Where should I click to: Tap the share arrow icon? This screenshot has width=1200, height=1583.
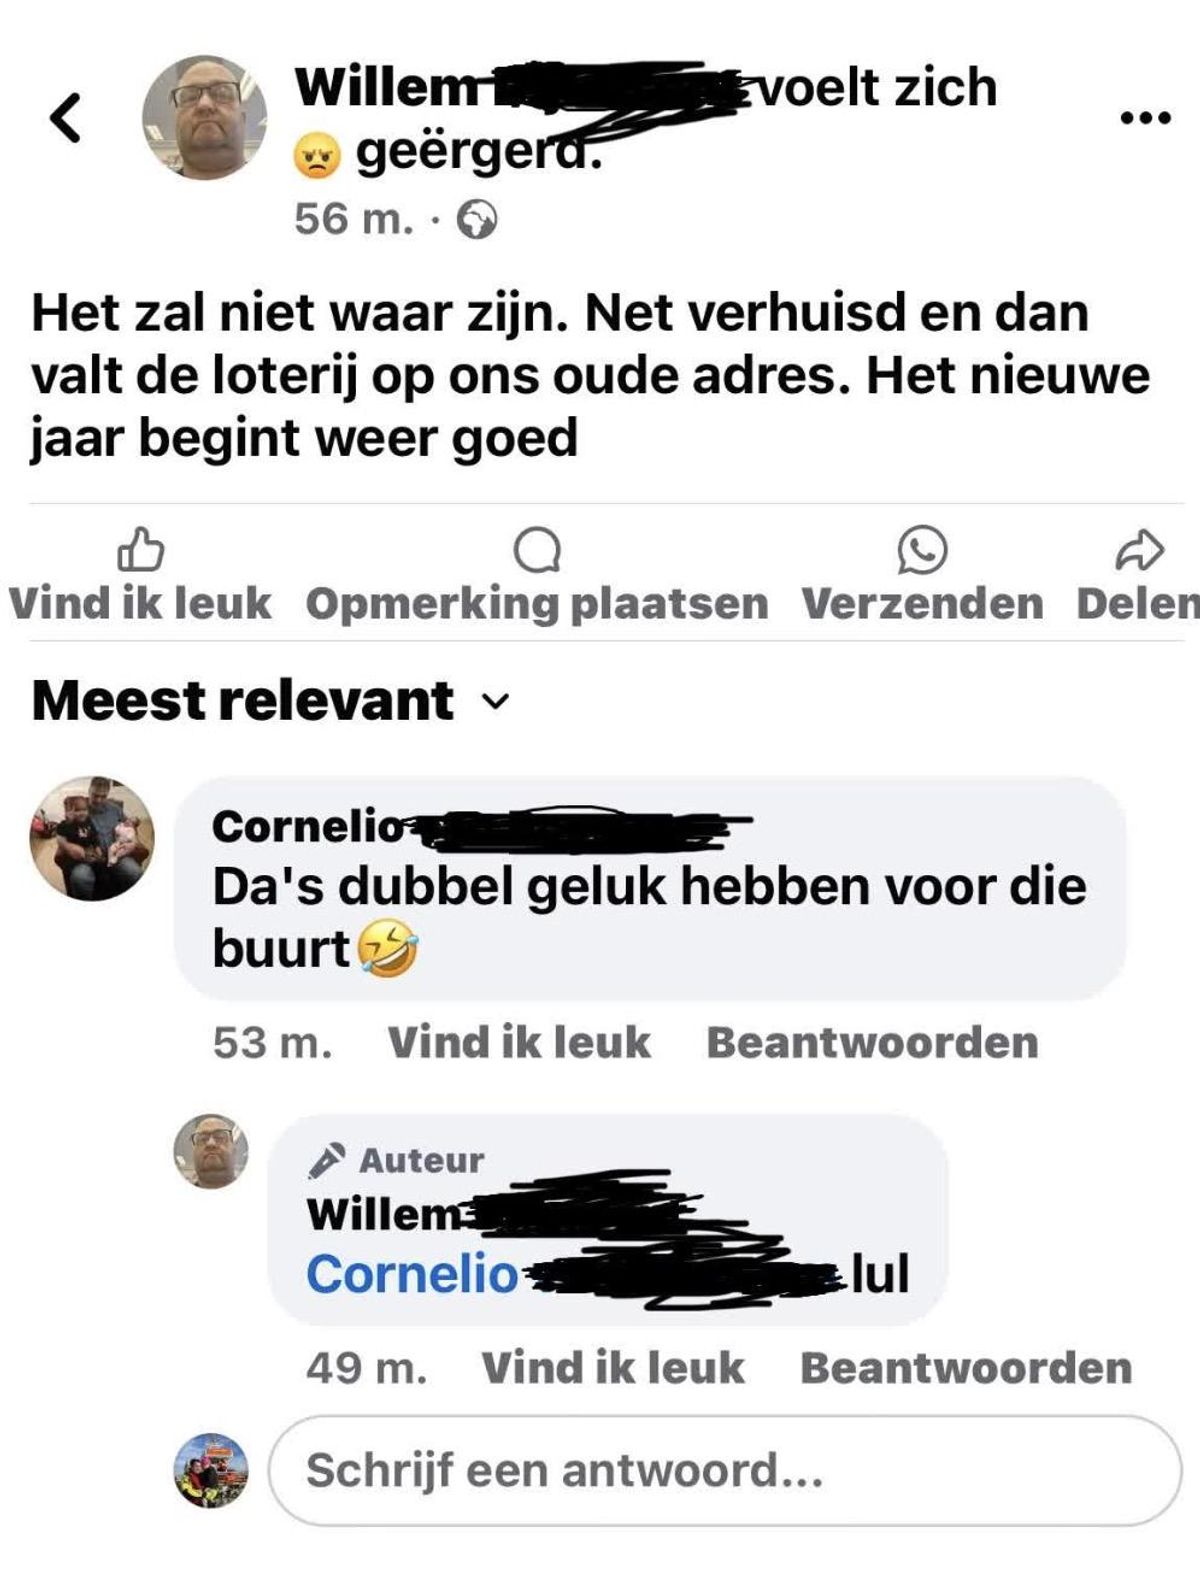(x=1140, y=549)
